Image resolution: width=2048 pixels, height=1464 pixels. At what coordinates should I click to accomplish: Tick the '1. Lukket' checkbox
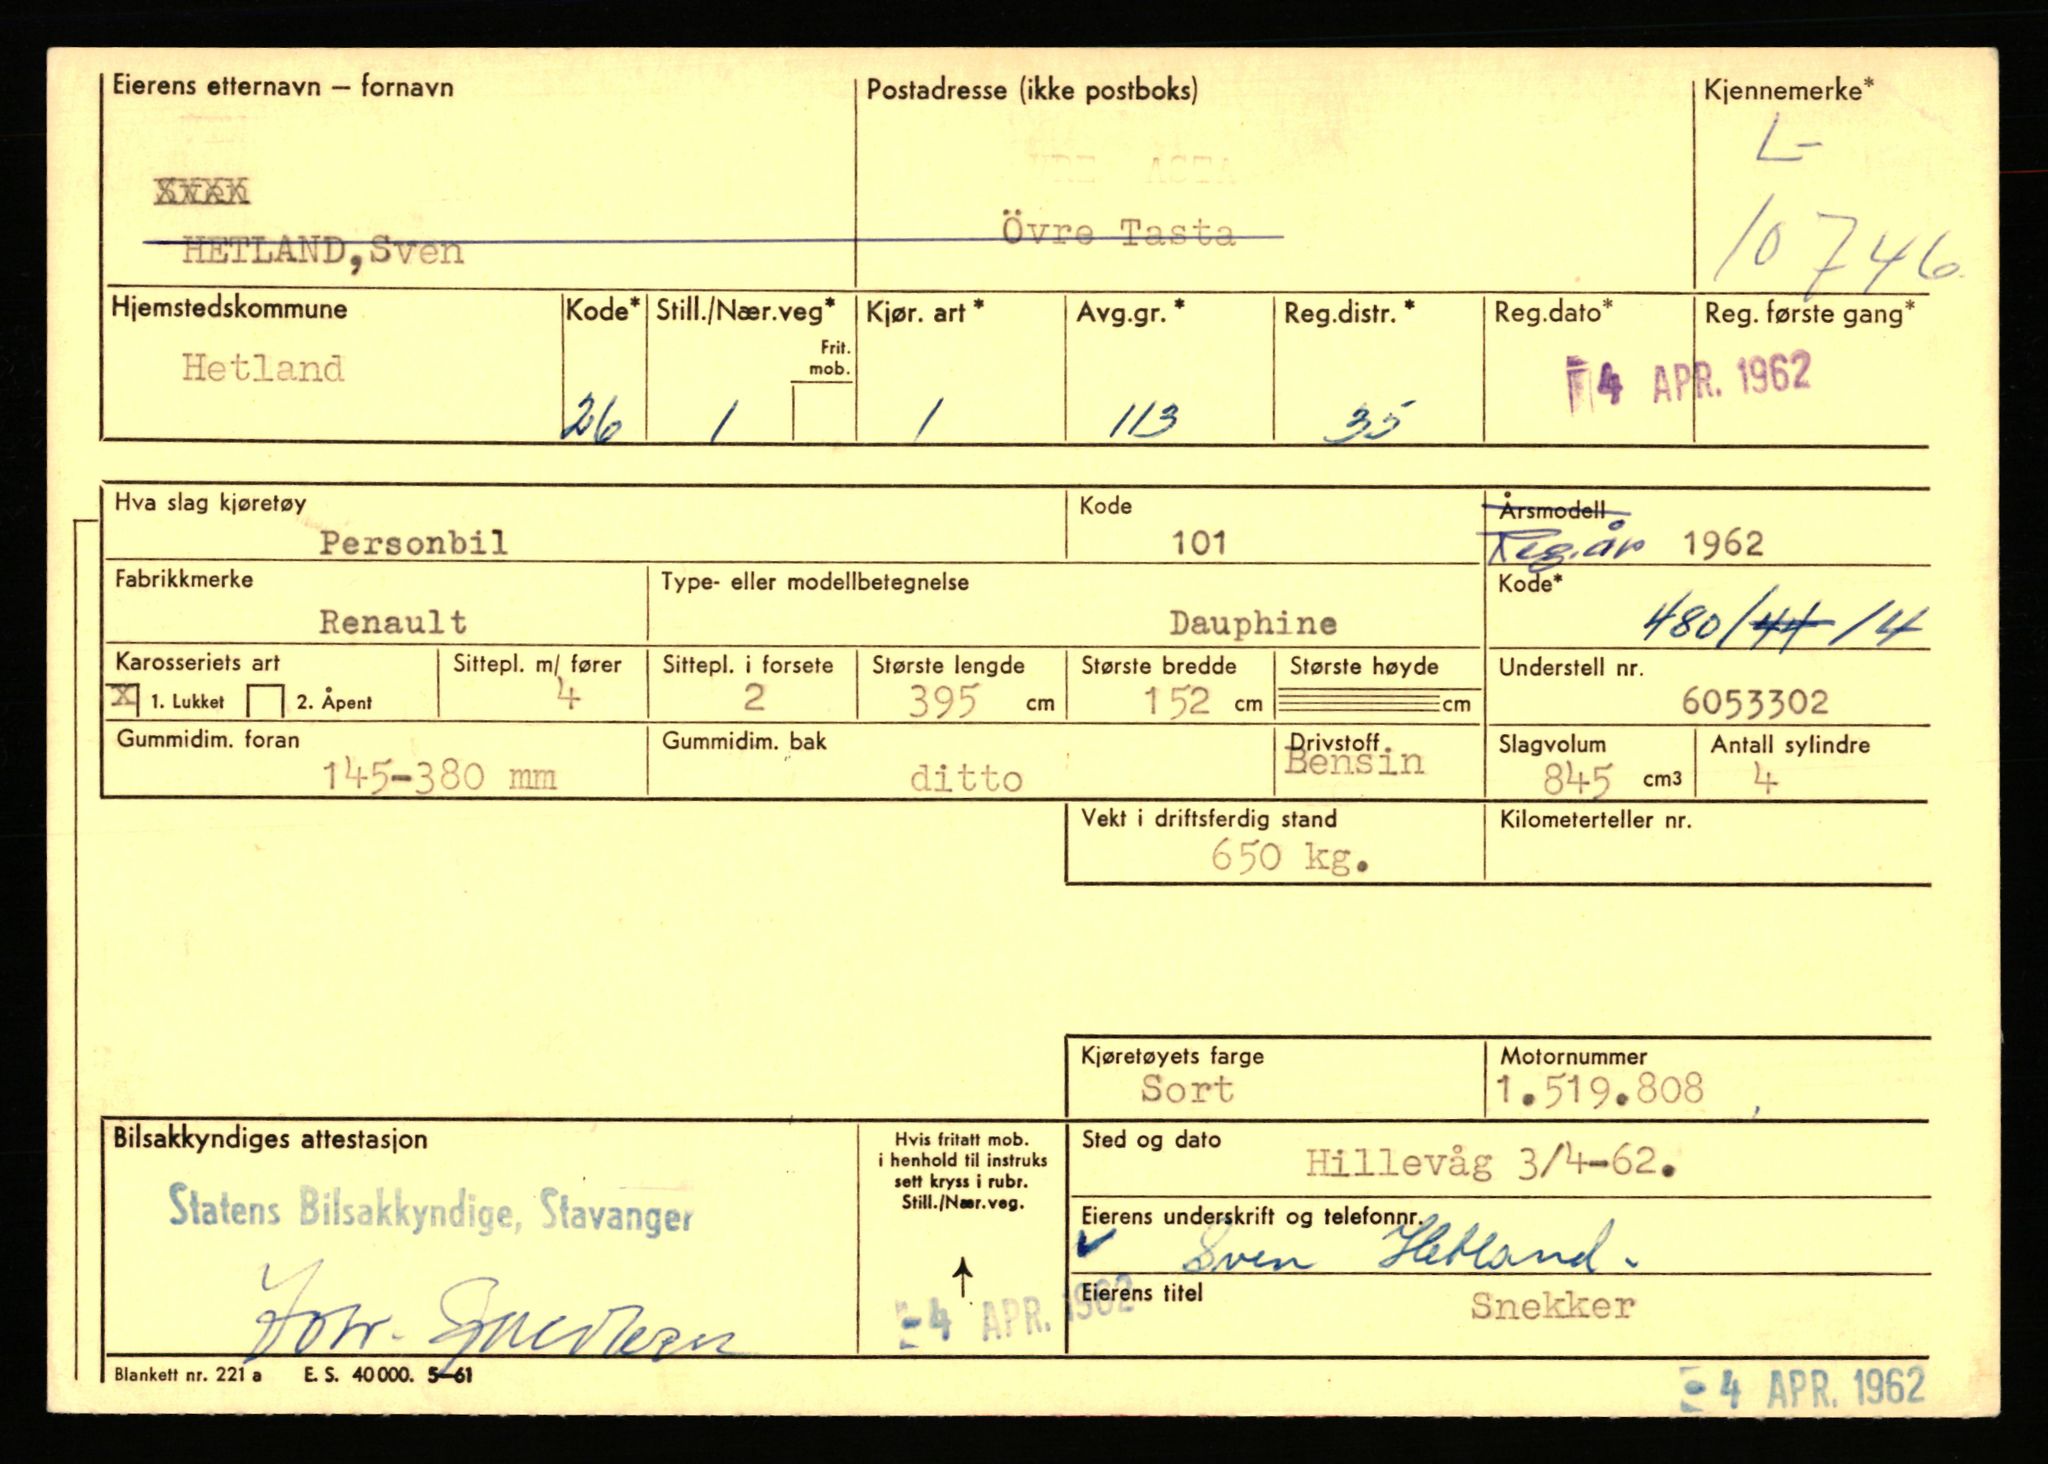124,699
